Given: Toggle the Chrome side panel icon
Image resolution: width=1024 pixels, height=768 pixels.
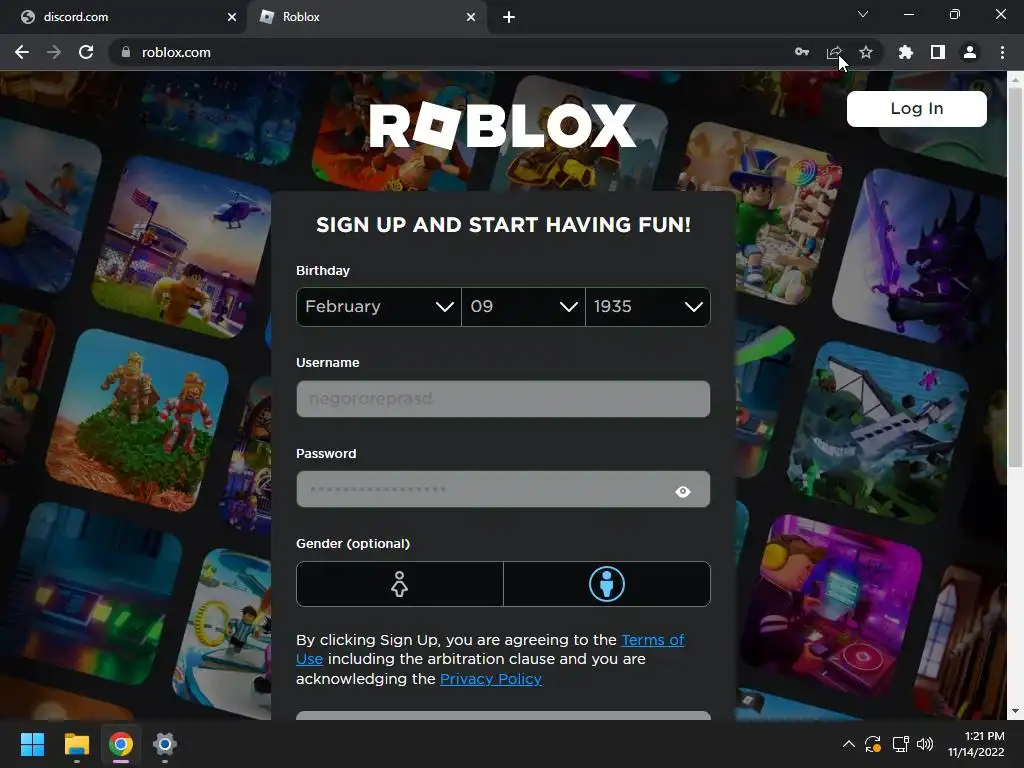Looking at the screenshot, I should 938,52.
